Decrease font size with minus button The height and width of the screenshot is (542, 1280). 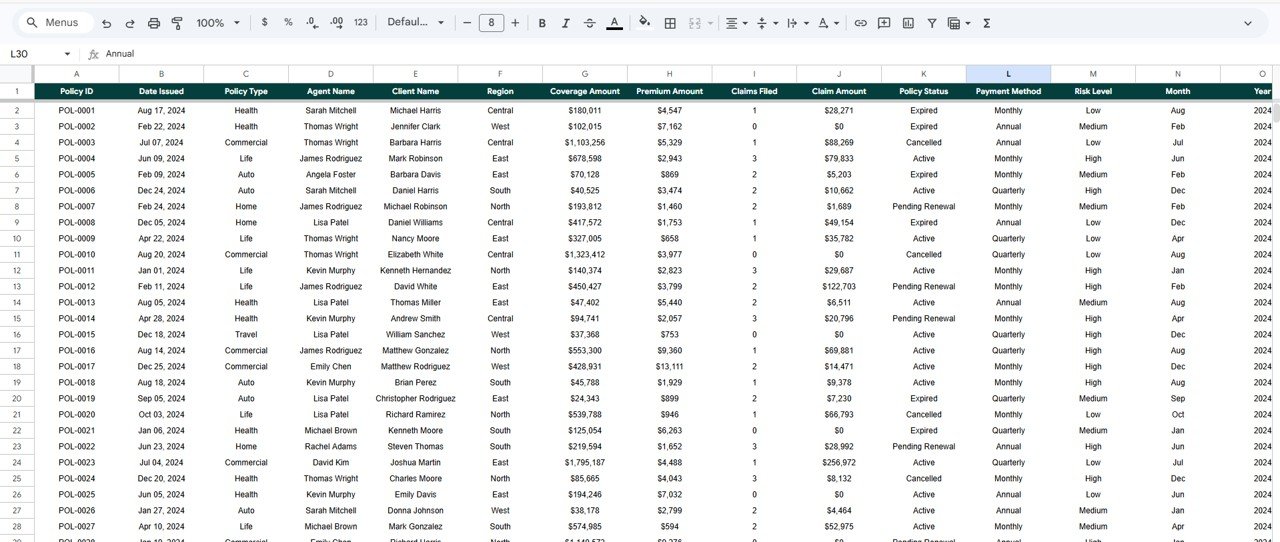point(467,23)
